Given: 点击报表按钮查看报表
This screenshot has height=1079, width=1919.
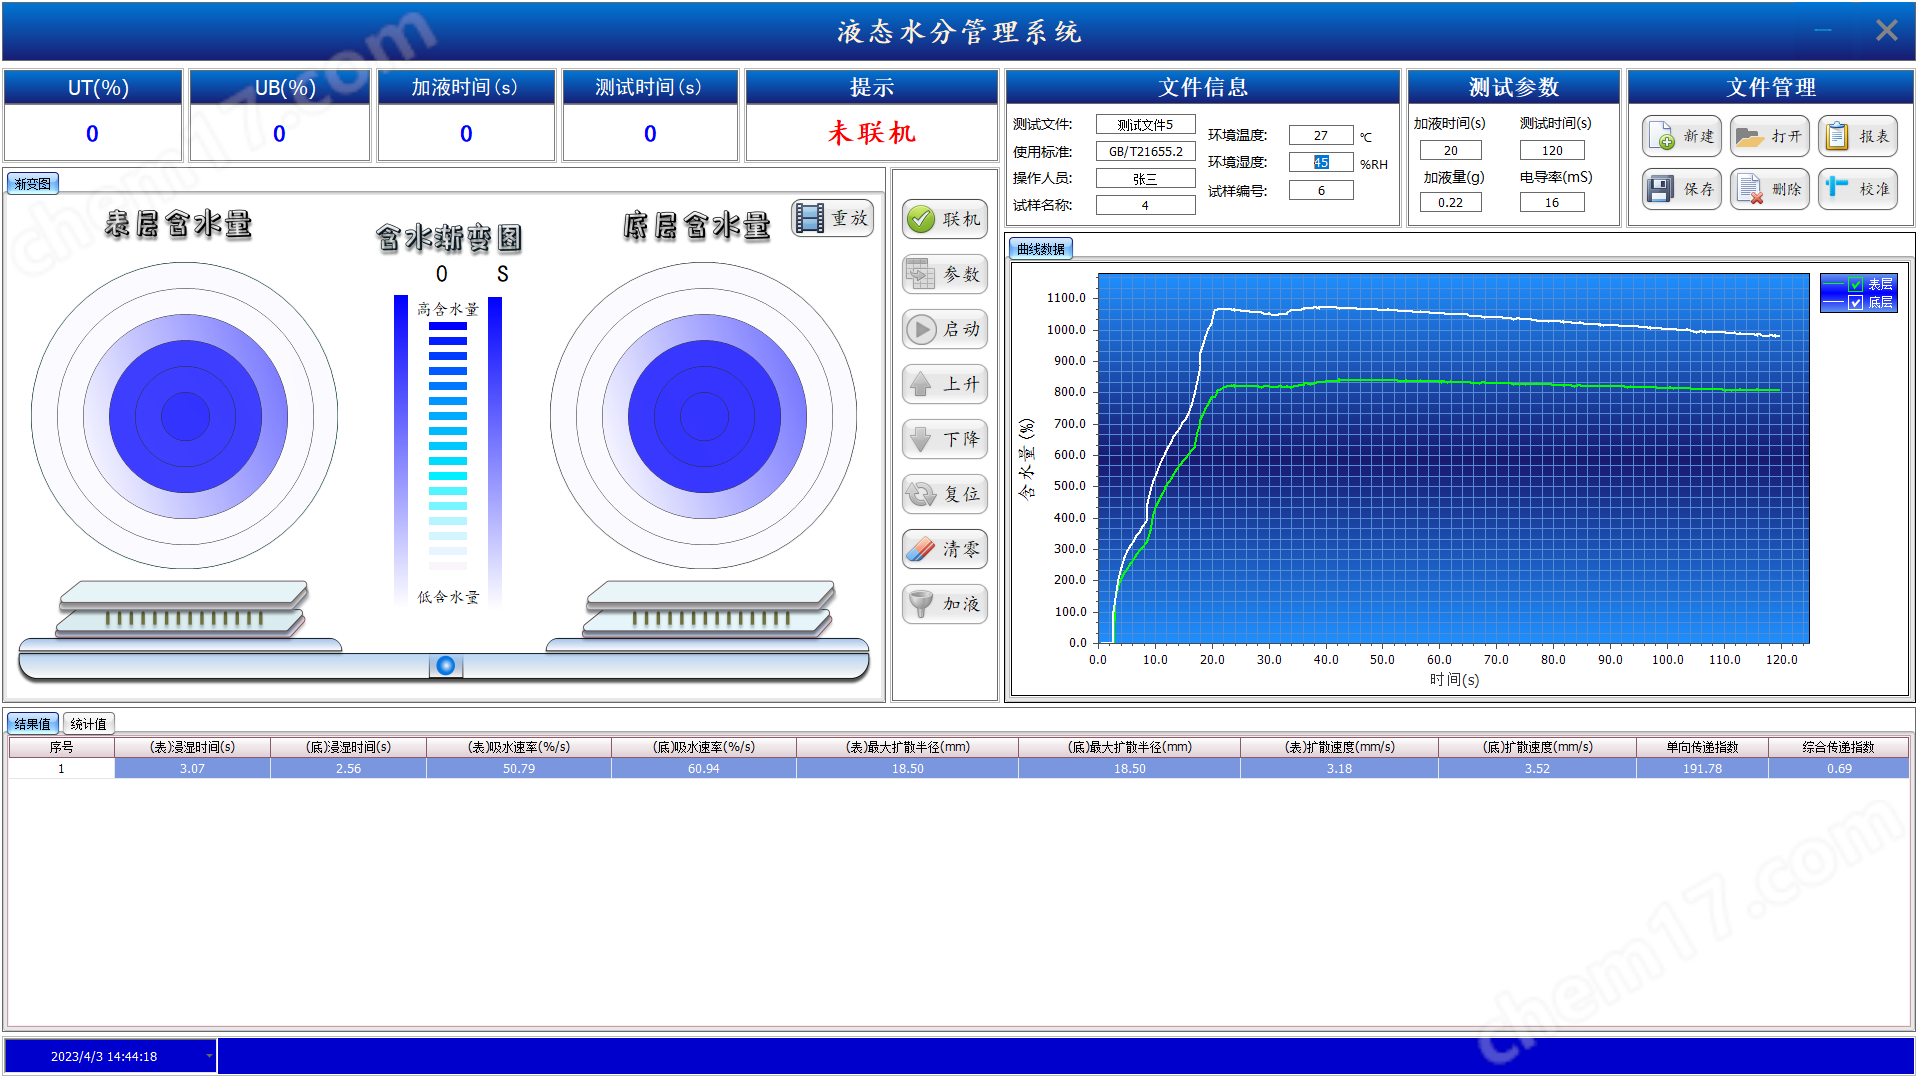Looking at the screenshot, I should (1857, 135).
